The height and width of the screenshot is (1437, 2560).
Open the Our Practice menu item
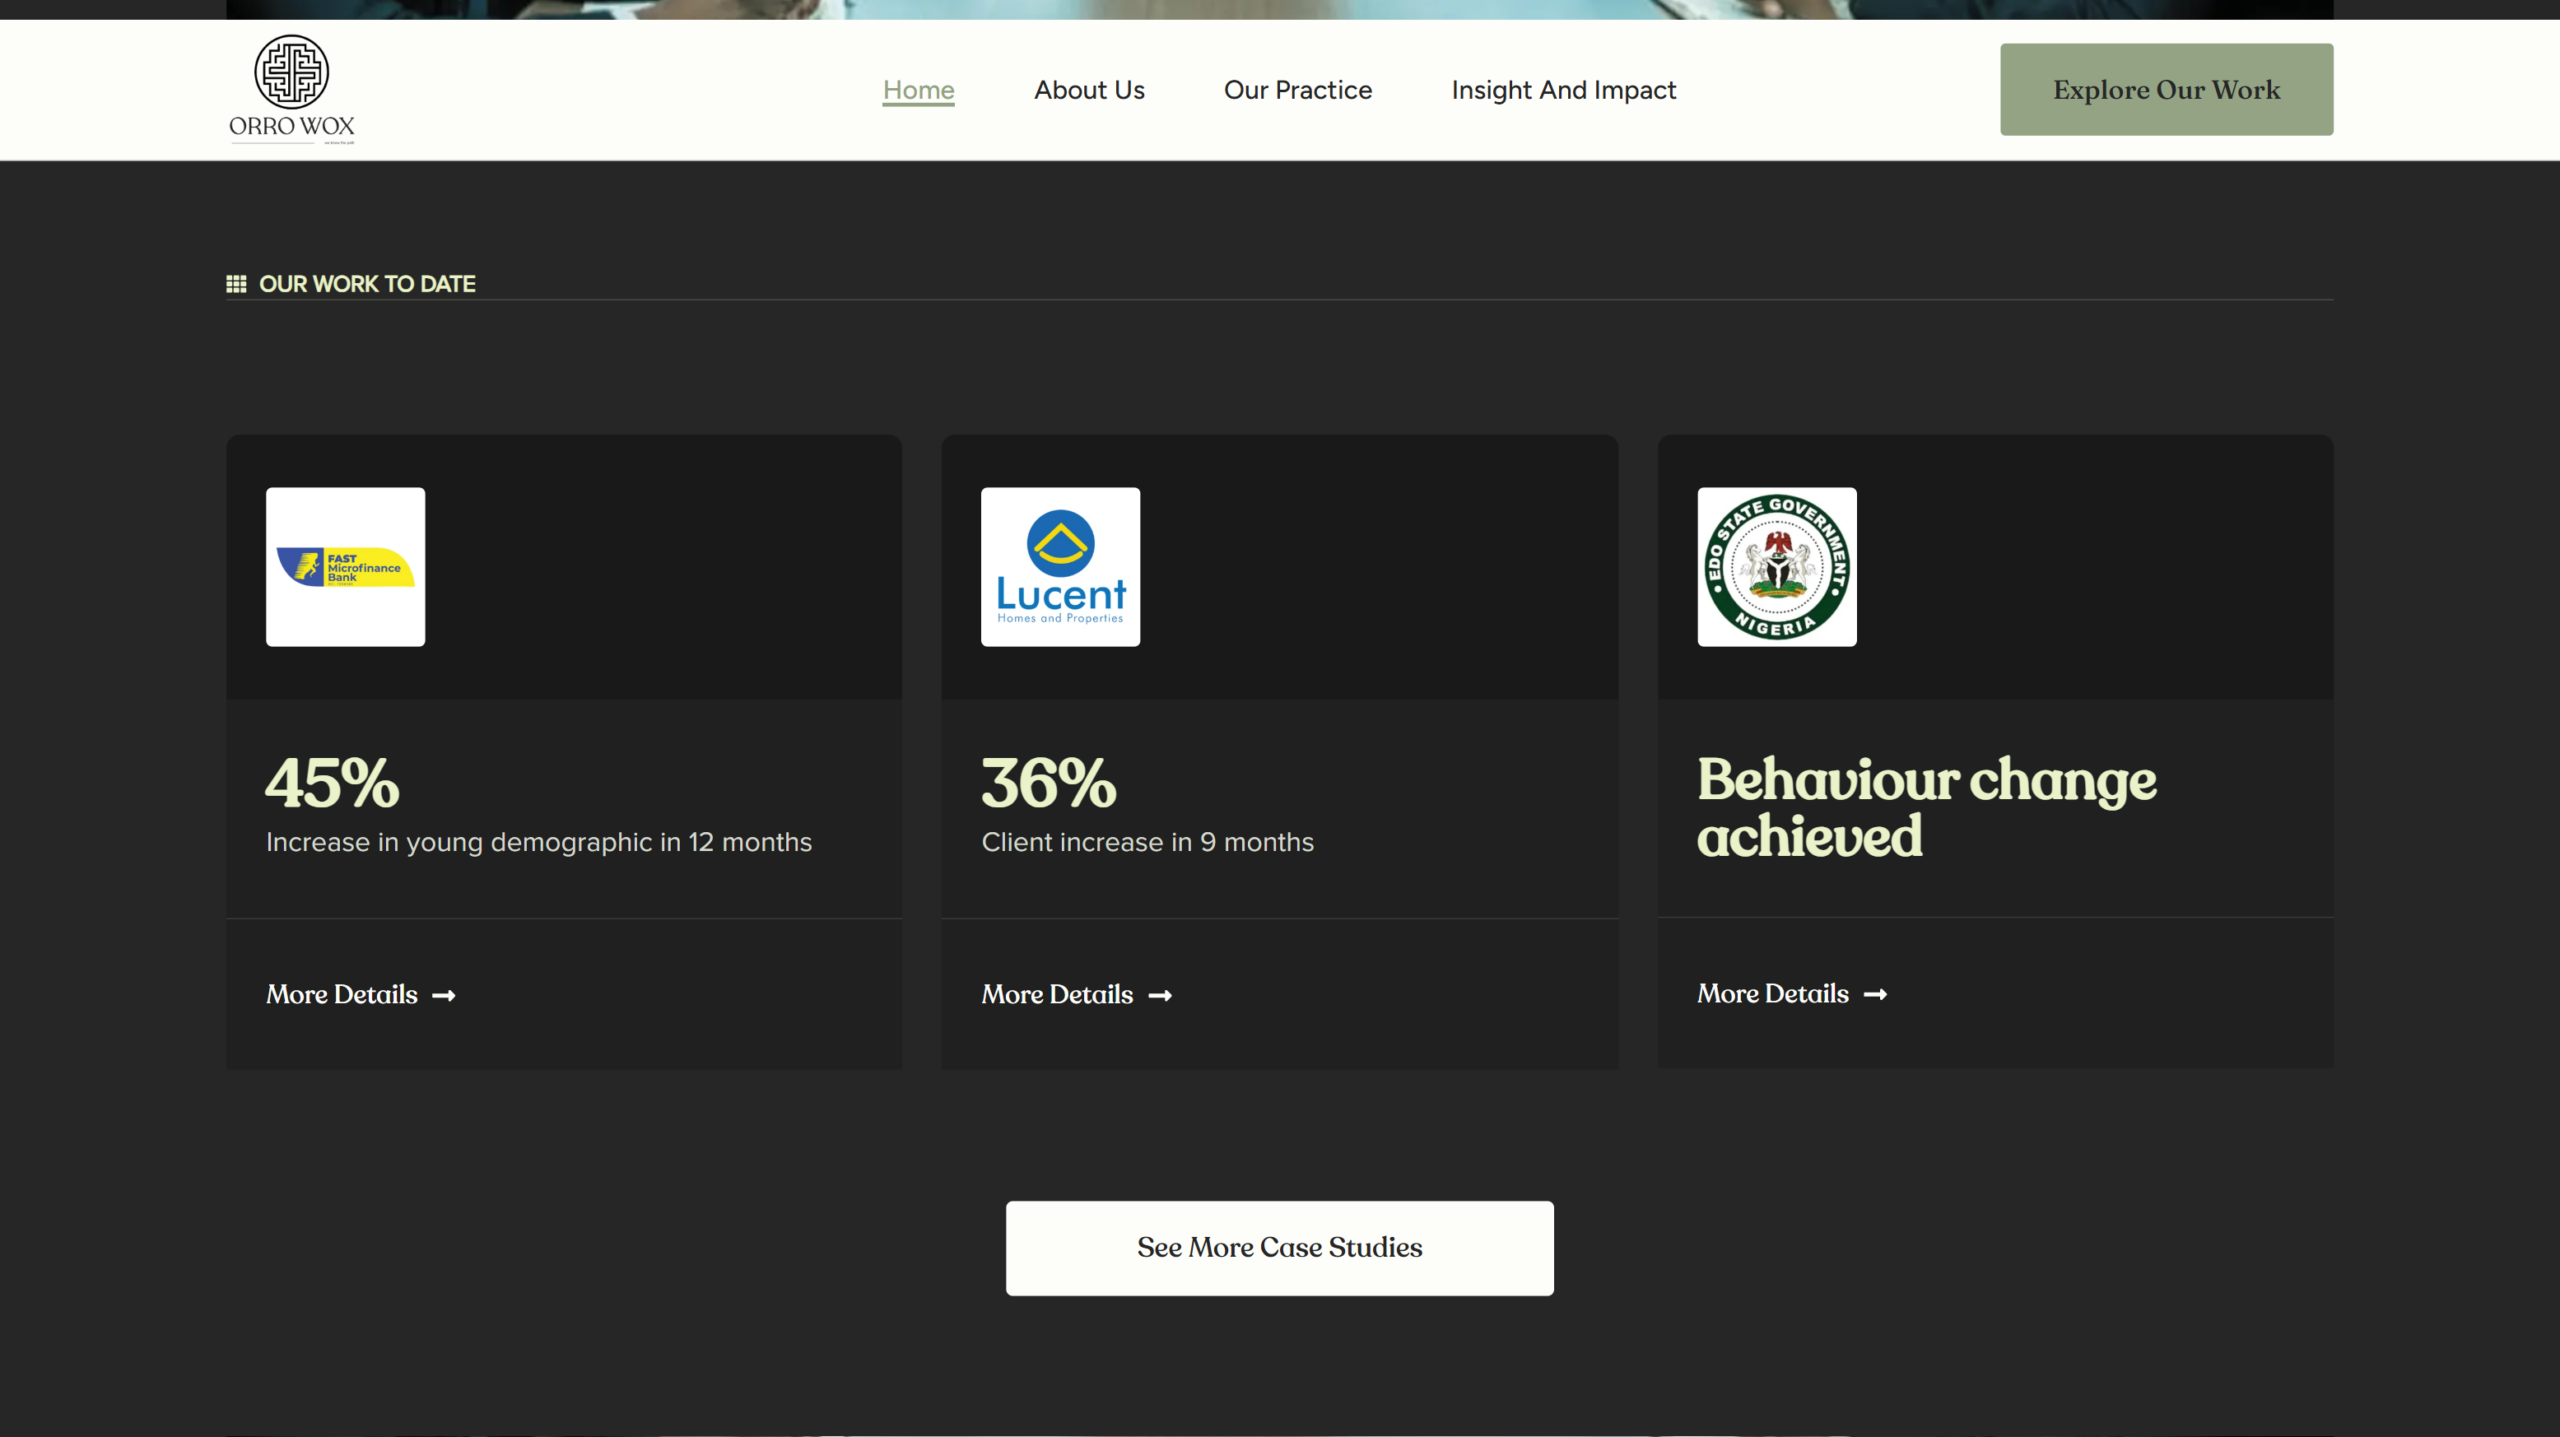pos(1297,90)
